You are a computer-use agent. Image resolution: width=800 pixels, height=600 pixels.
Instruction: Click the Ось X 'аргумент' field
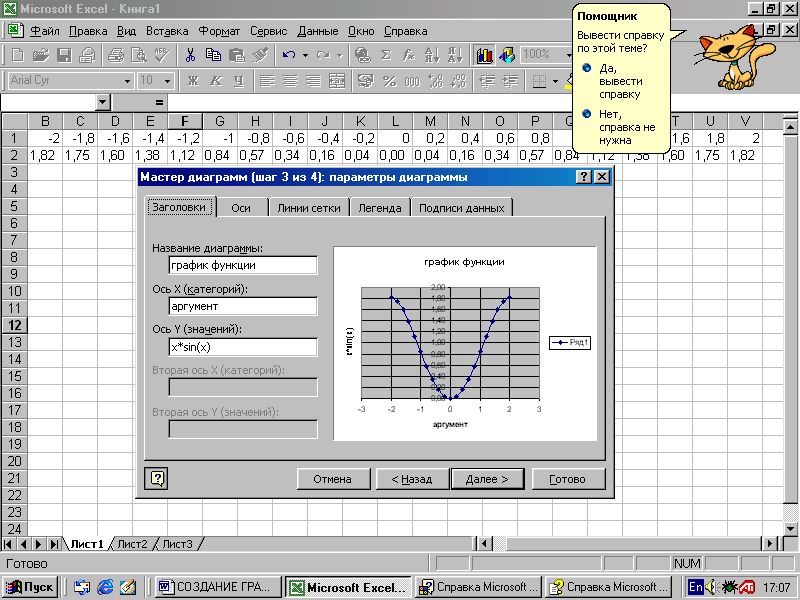(243, 306)
